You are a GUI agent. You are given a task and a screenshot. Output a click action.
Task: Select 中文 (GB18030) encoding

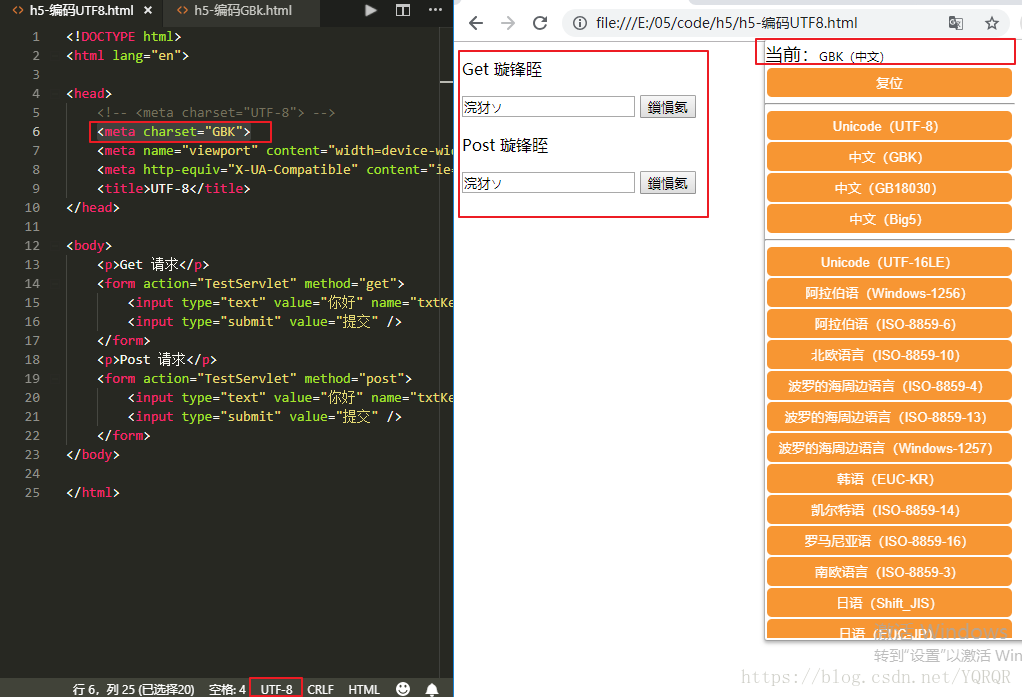click(889, 188)
